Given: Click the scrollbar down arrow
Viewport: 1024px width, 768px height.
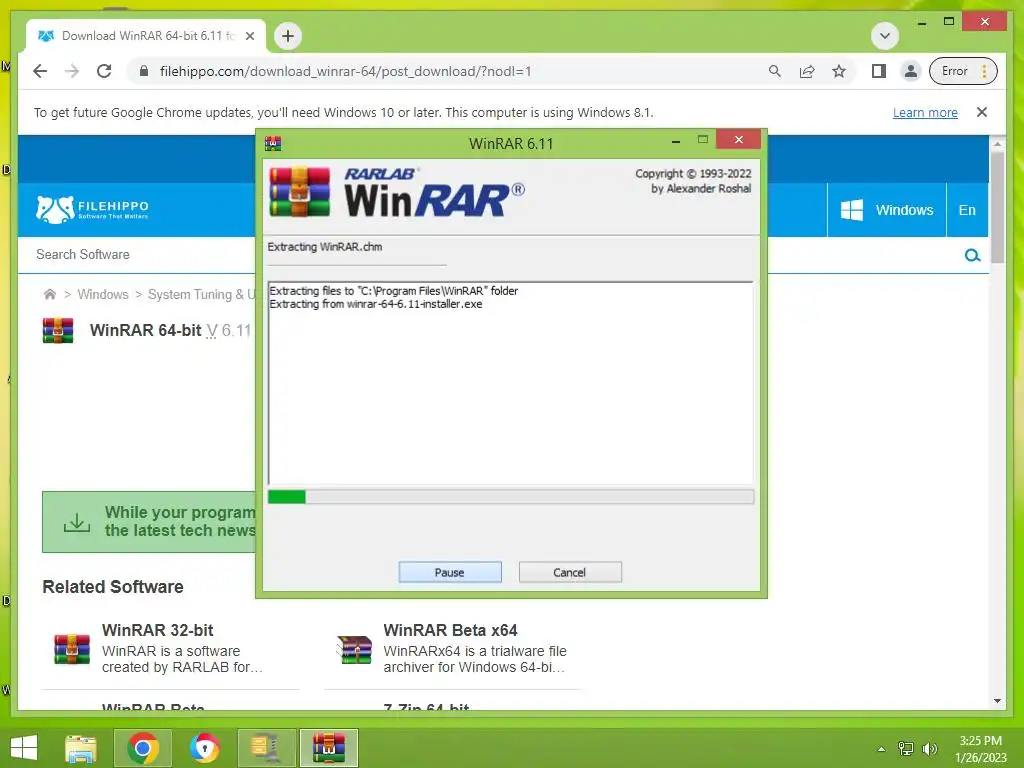Looking at the screenshot, I should (997, 701).
